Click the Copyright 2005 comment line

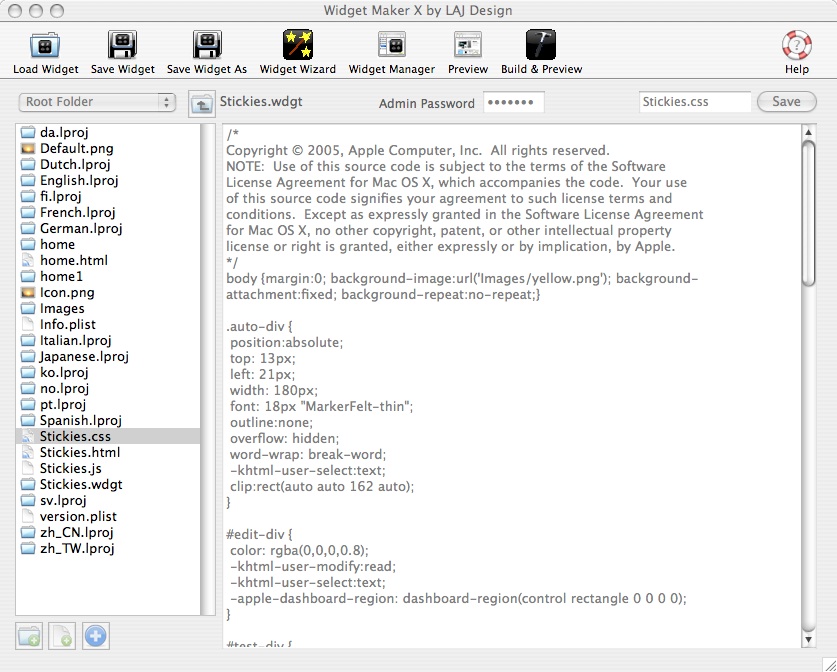tap(417, 150)
